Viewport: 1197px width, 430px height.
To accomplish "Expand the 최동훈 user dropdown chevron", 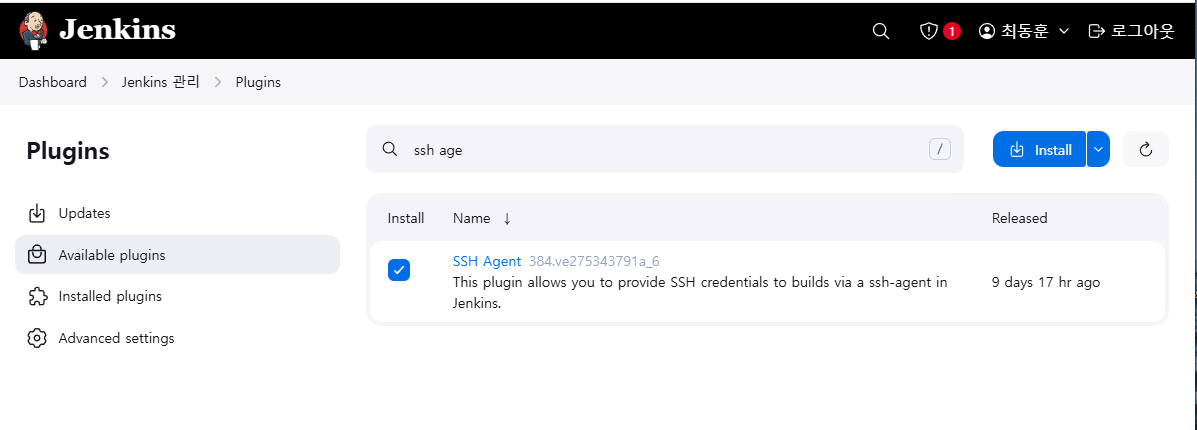I will point(1064,31).
